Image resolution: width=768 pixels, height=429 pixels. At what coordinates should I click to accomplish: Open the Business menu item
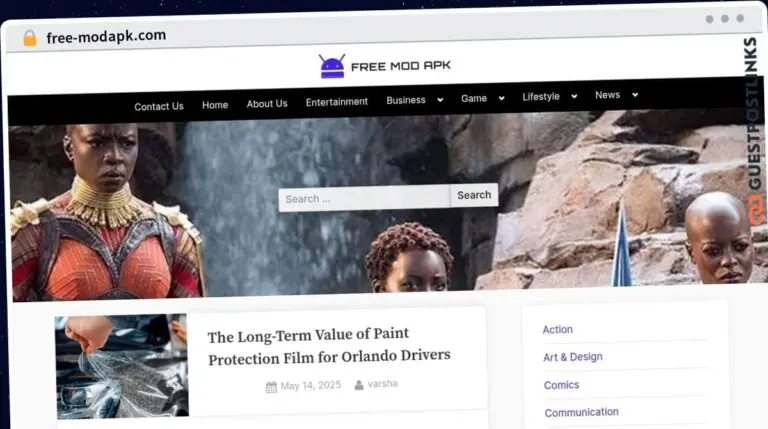[x=406, y=100]
